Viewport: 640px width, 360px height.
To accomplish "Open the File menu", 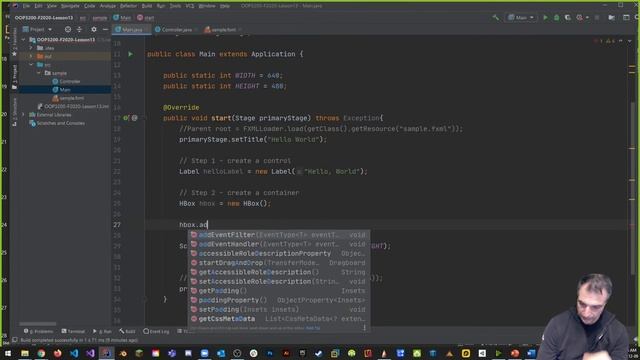I will pos(26,6).
